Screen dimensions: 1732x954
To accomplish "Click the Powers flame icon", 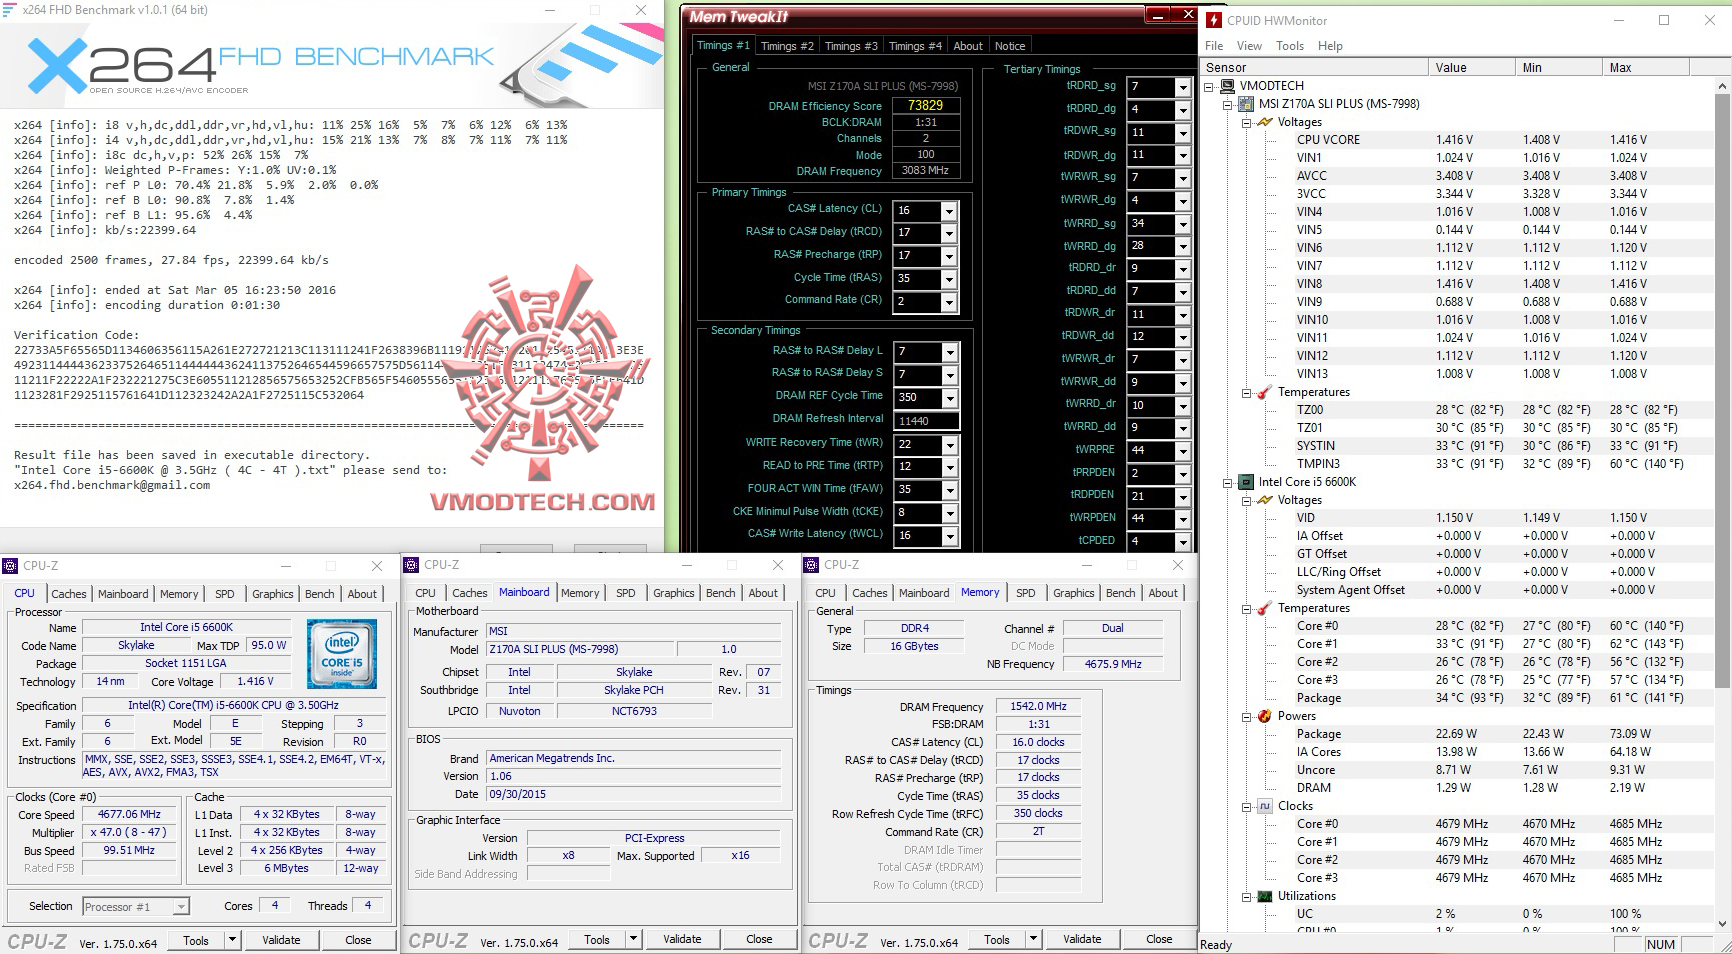I will click(1265, 716).
